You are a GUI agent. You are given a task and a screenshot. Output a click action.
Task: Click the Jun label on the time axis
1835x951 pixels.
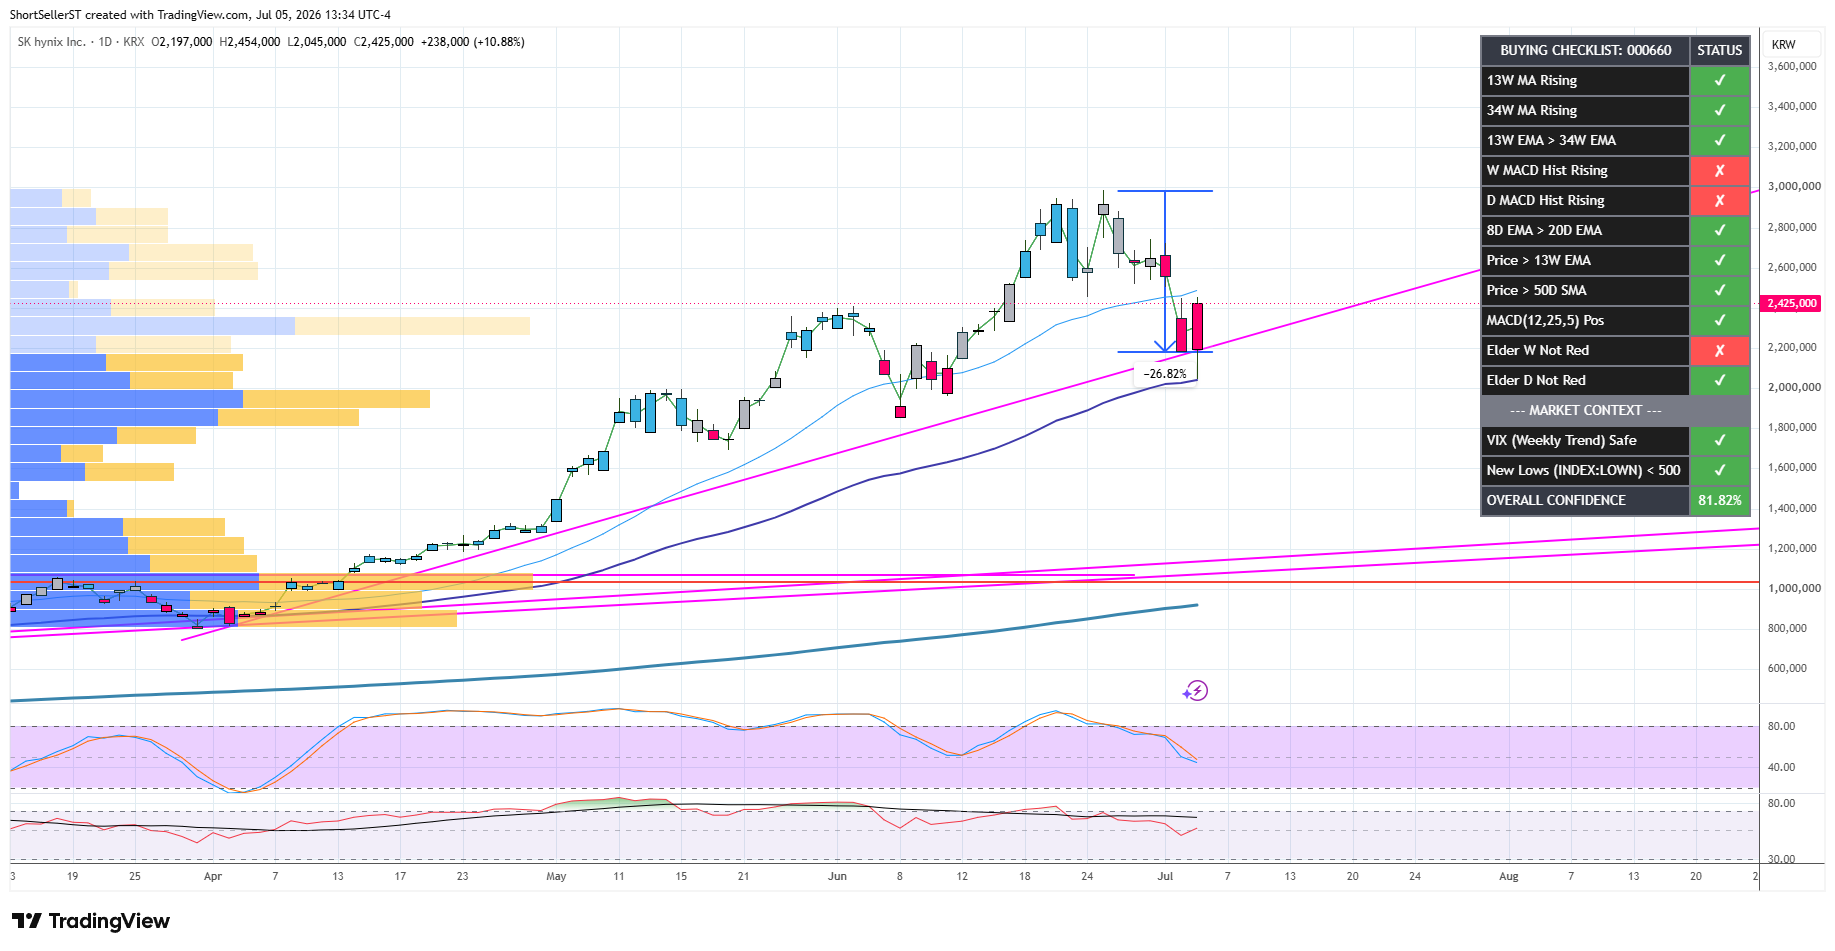[837, 876]
